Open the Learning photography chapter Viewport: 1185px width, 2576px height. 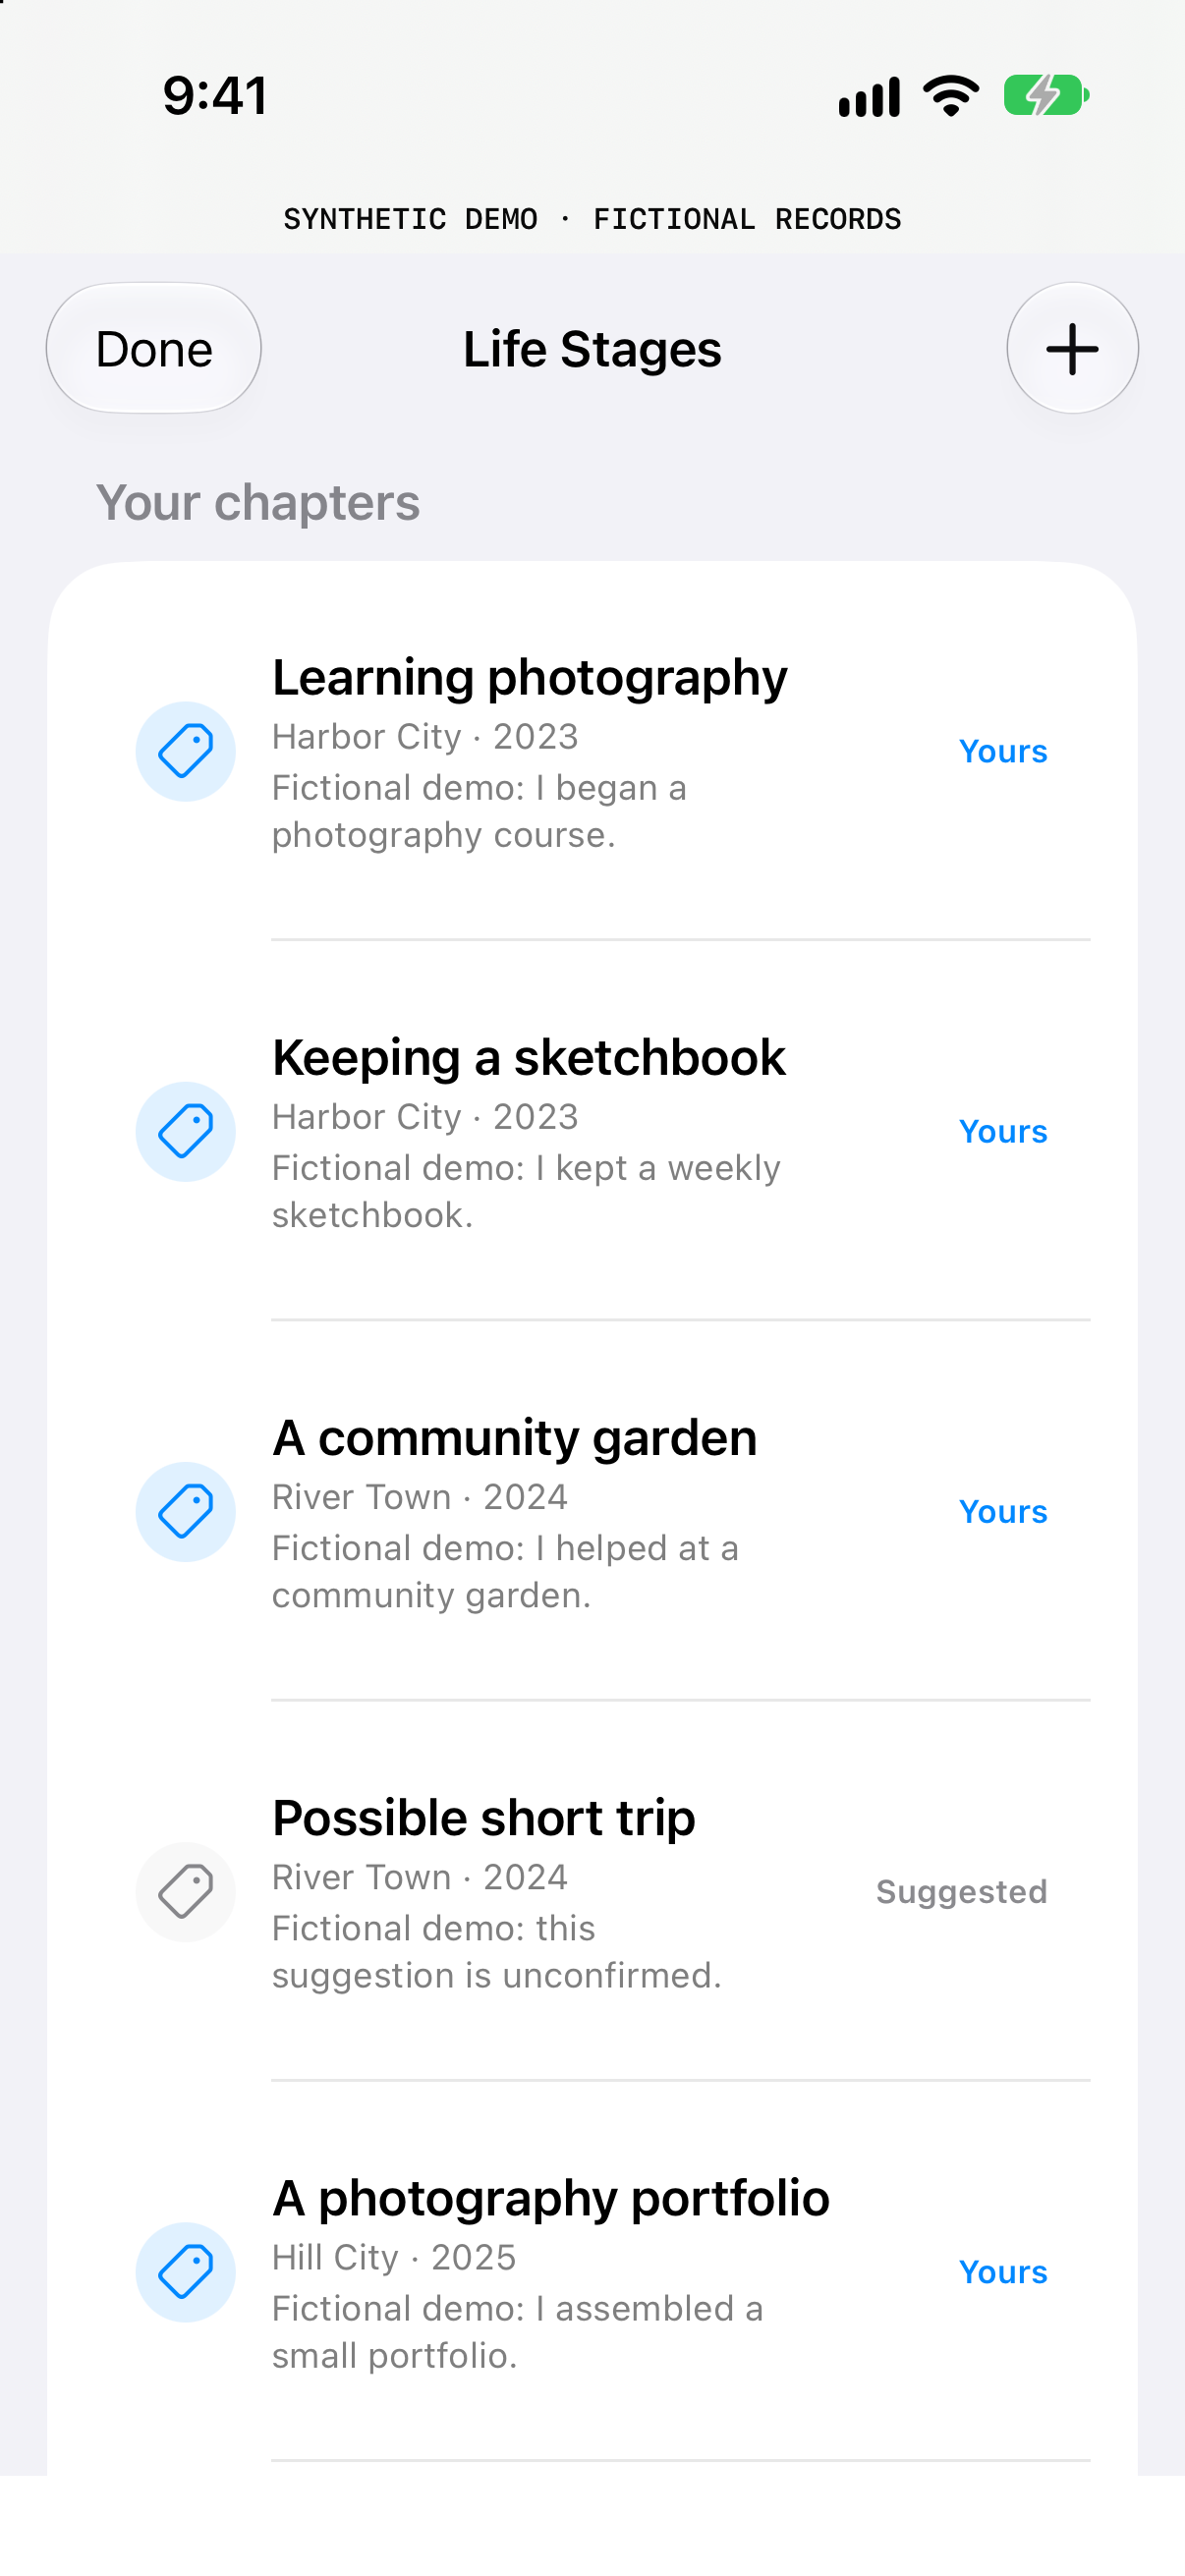tap(593, 751)
